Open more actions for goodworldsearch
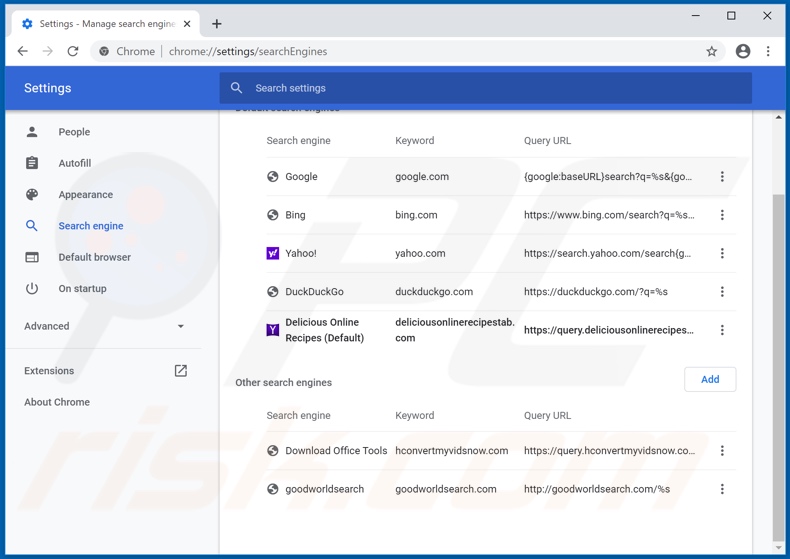Image resolution: width=790 pixels, height=559 pixels. click(722, 489)
